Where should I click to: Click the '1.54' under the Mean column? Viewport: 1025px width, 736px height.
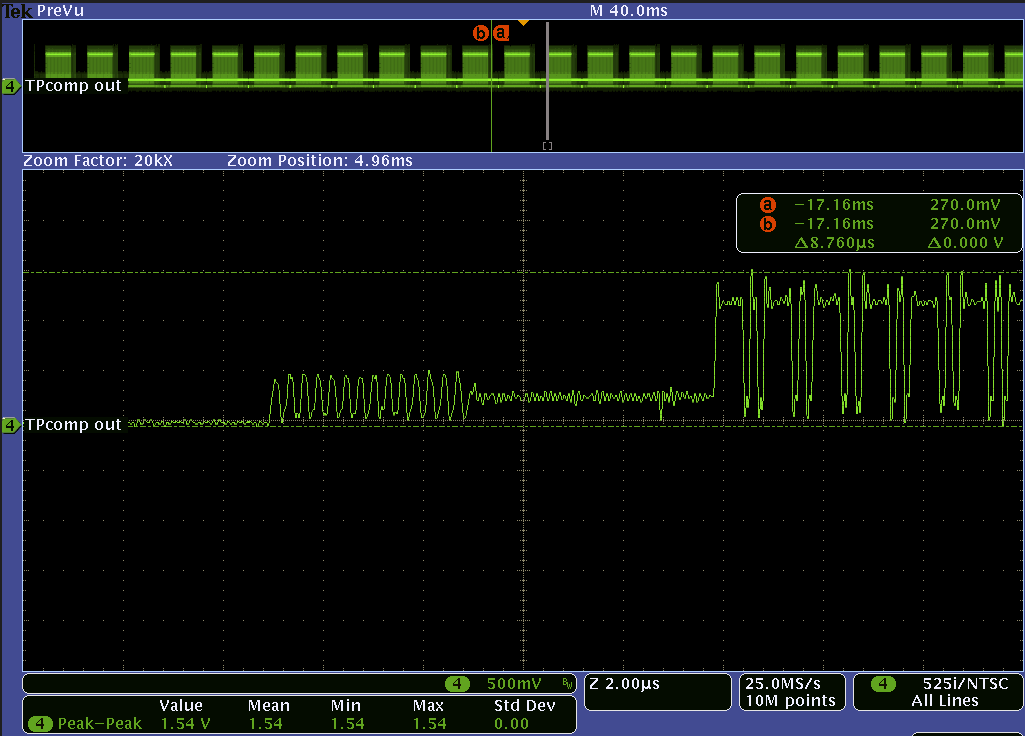265,724
